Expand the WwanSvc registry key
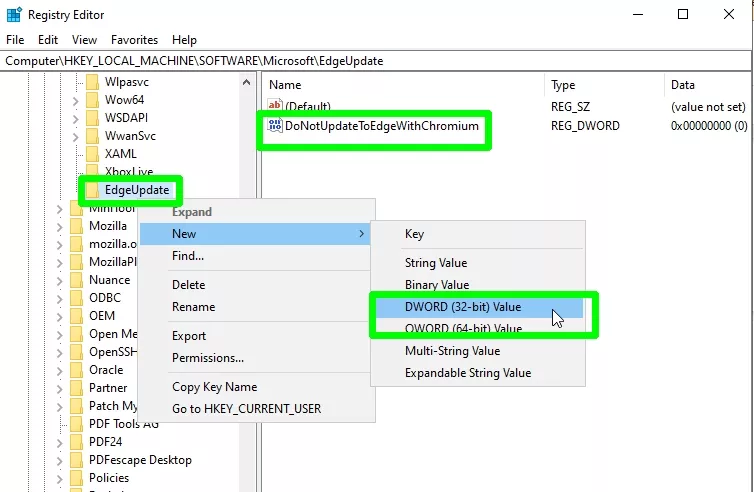754x492 pixels. tap(75, 137)
